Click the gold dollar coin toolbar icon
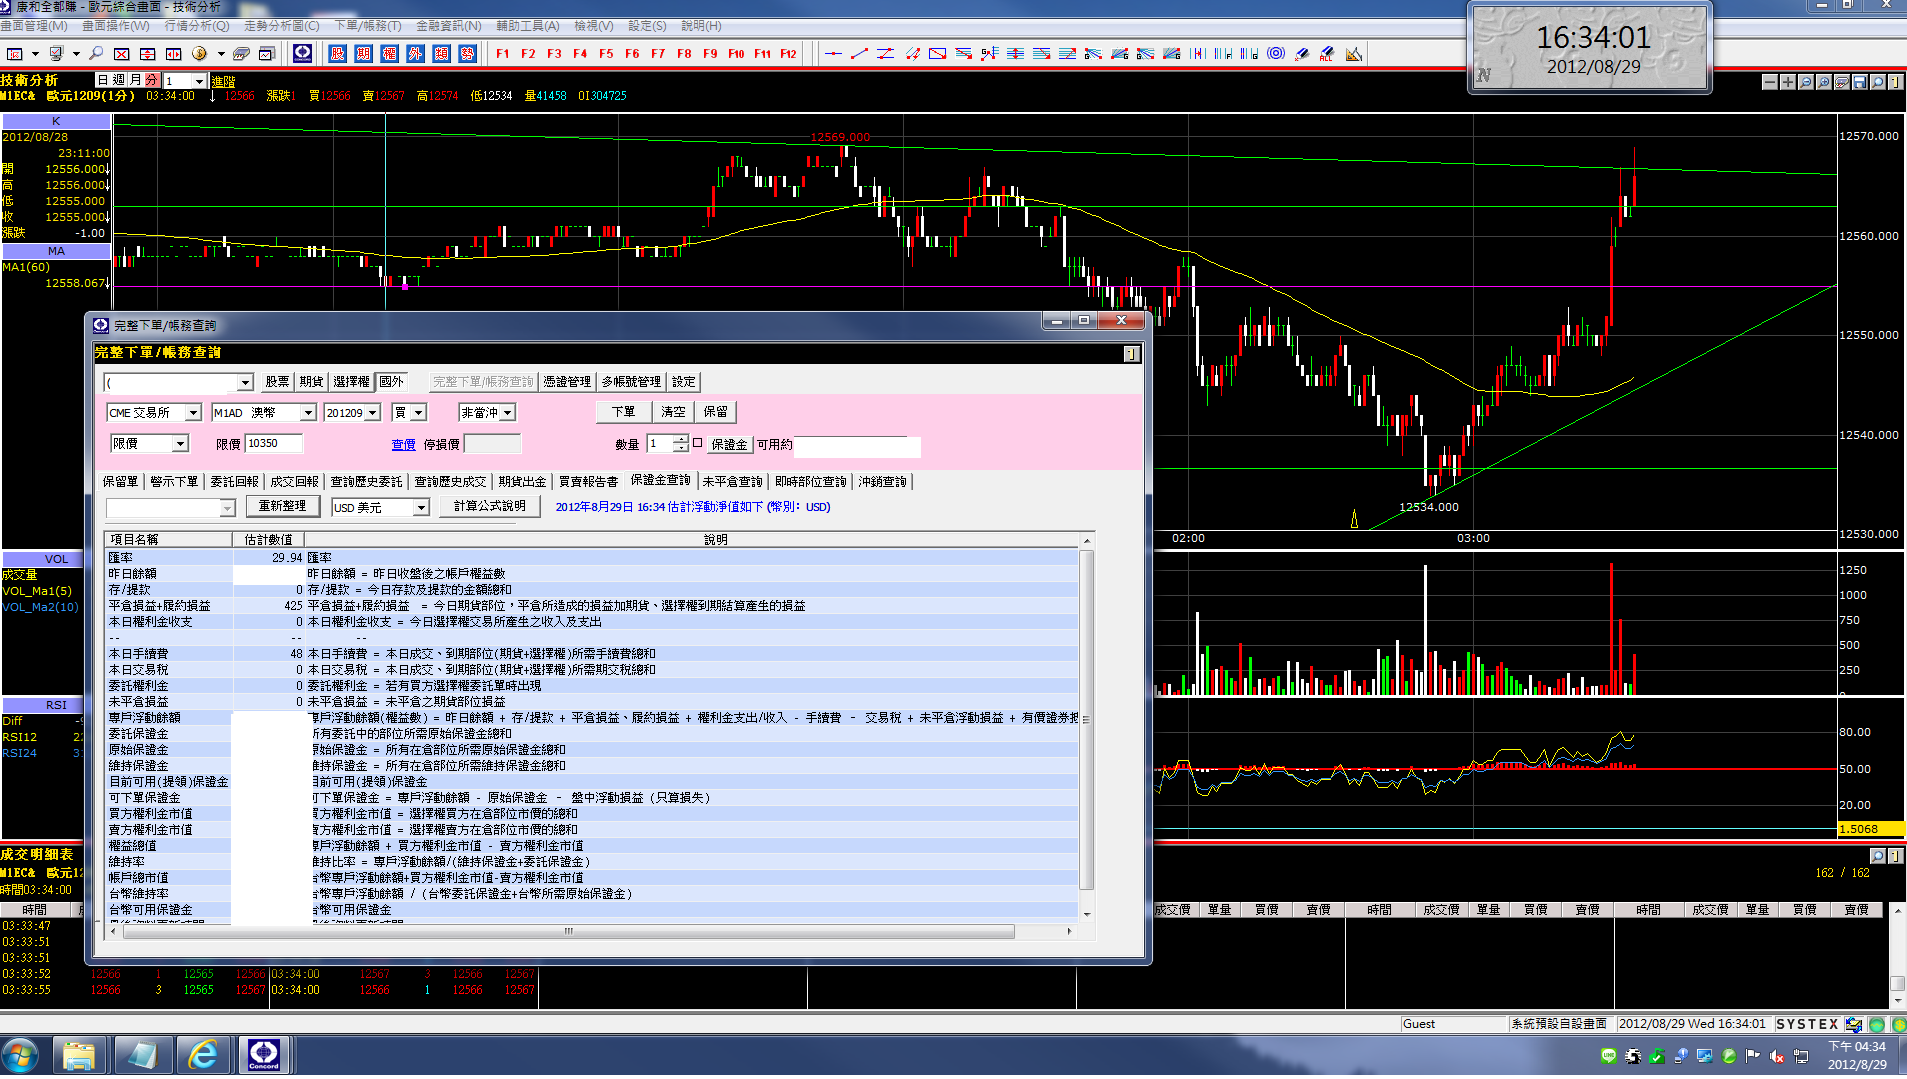The image size is (1907, 1079). (199, 54)
